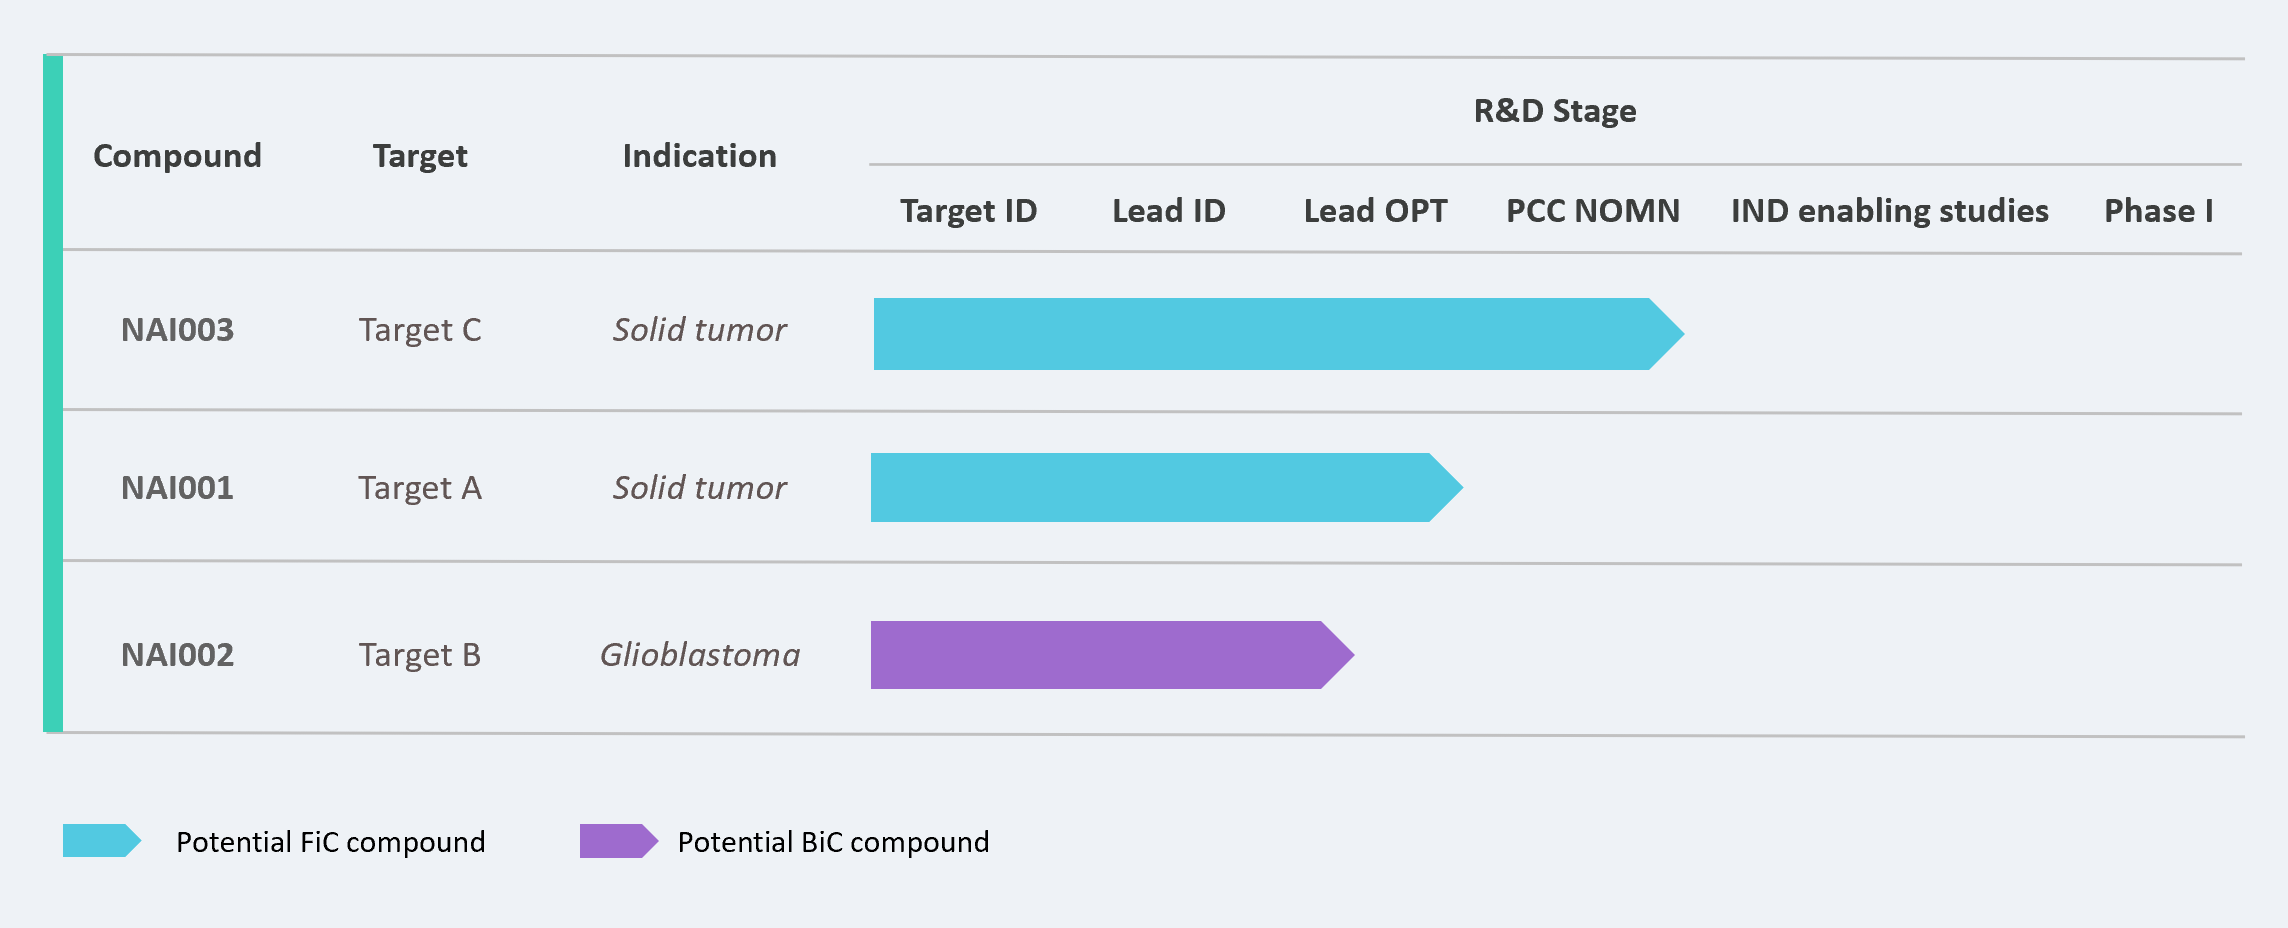Select the NAI002 compound name
Image resolution: width=2288 pixels, height=928 pixels.
tap(177, 655)
